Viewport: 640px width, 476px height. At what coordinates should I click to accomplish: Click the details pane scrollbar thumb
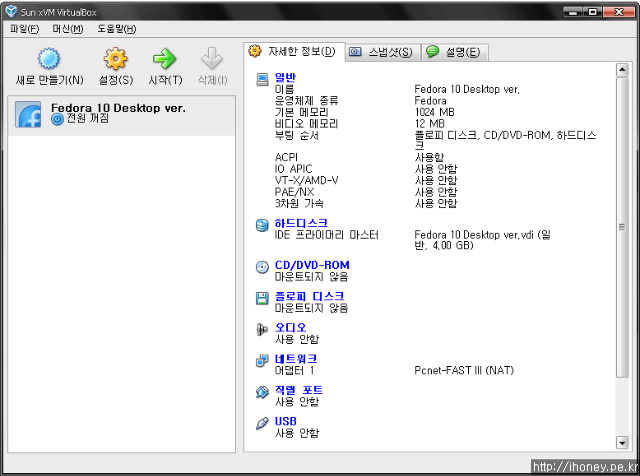622,227
